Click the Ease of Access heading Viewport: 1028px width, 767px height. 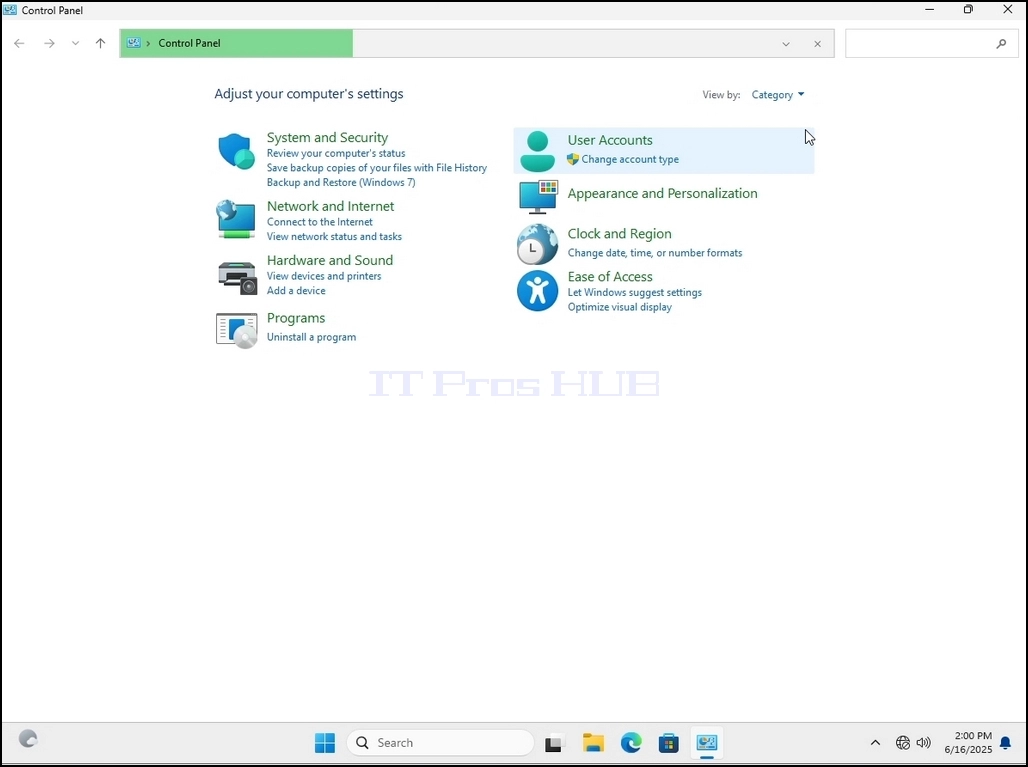pyautogui.click(x=610, y=277)
